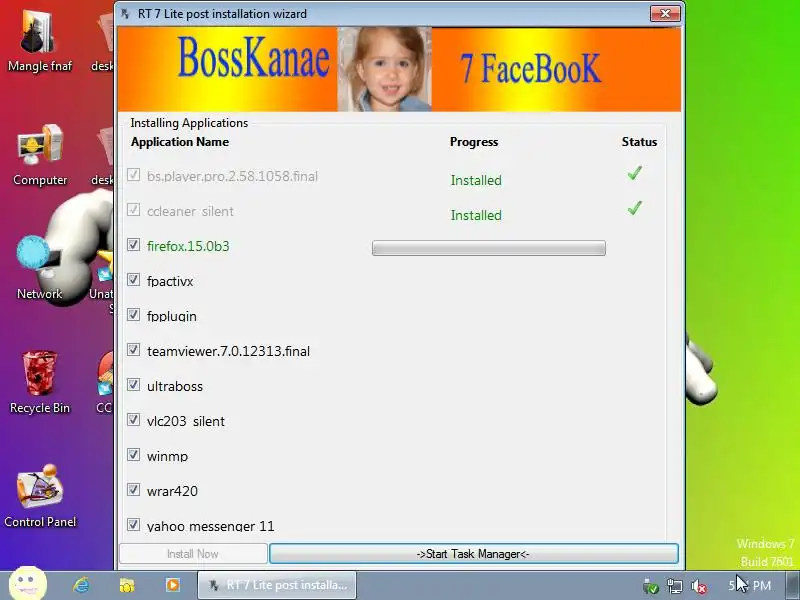The width and height of the screenshot is (800, 600).
Task: Click the wrar420 label
Action: (172, 491)
